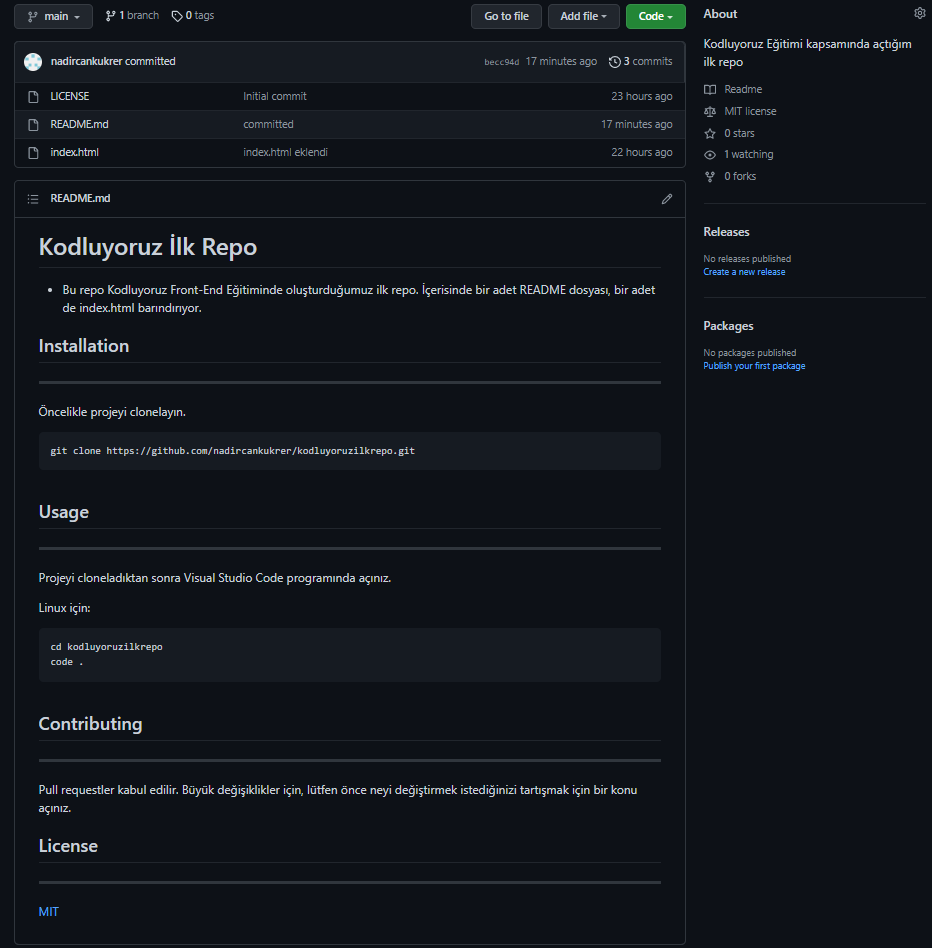Edit README with the pencil icon

click(x=667, y=199)
